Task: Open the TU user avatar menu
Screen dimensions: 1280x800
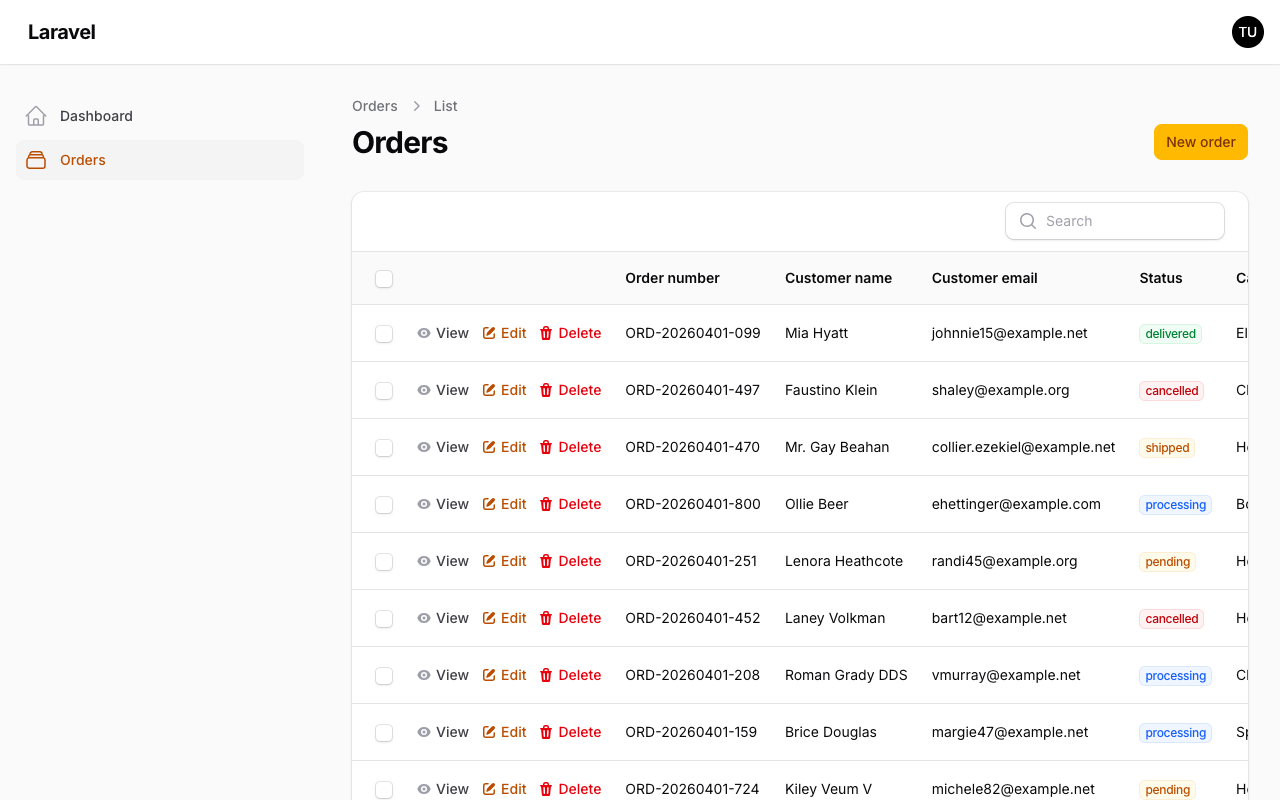Action: pos(1248,32)
